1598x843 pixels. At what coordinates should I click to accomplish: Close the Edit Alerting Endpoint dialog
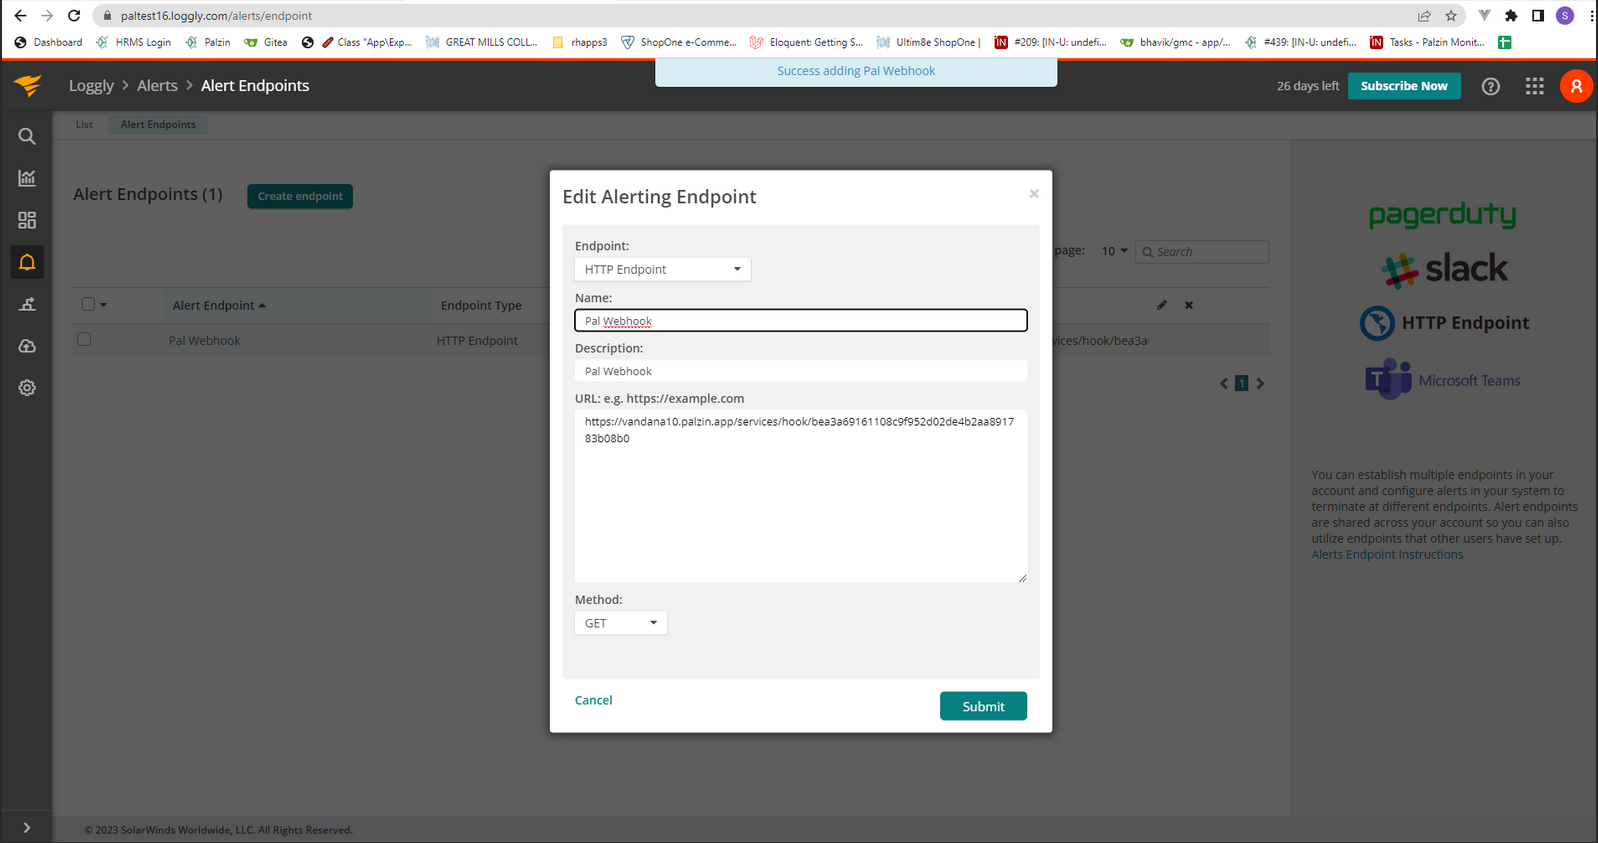(x=1034, y=194)
